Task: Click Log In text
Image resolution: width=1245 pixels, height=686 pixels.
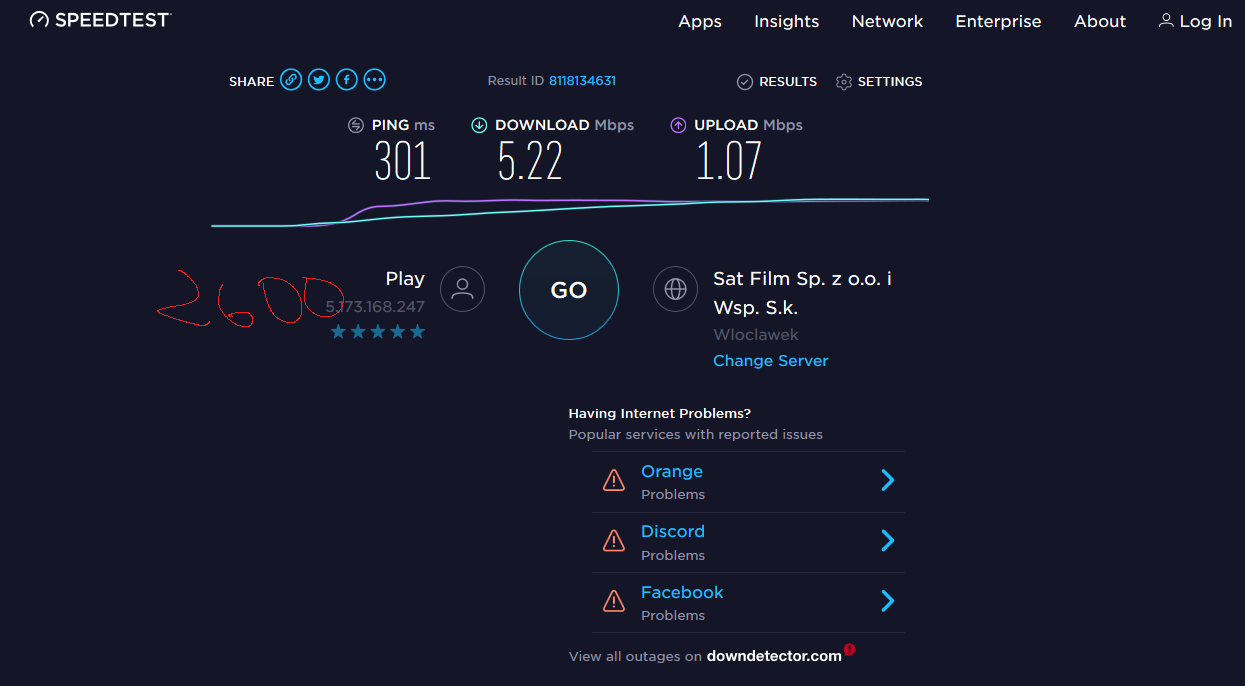Action: tap(1206, 22)
